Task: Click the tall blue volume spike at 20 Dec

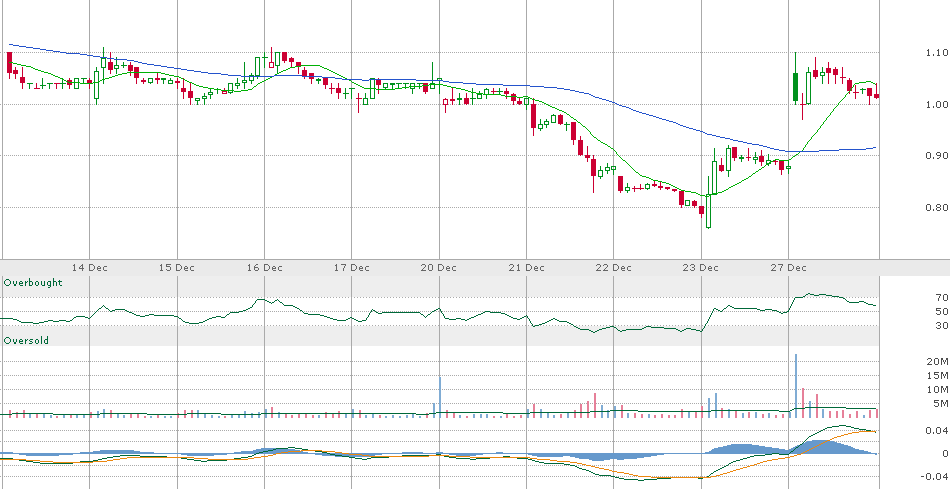Action: pyautogui.click(x=440, y=397)
